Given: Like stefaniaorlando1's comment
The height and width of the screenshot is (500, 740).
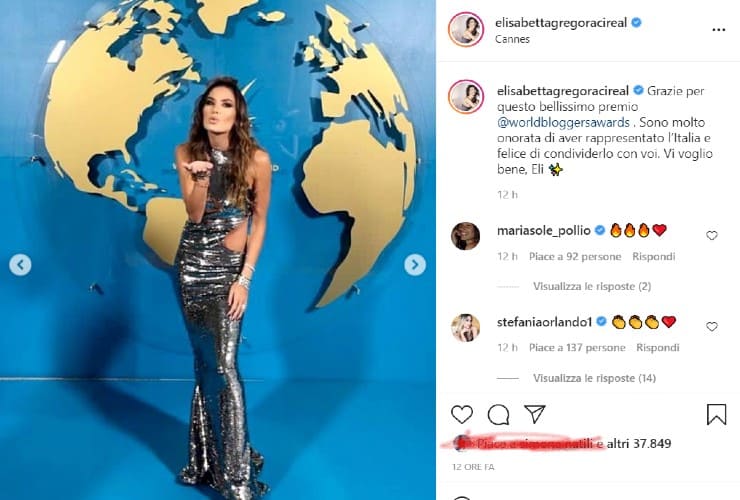Looking at the screenshot, I should pos(712,326).
